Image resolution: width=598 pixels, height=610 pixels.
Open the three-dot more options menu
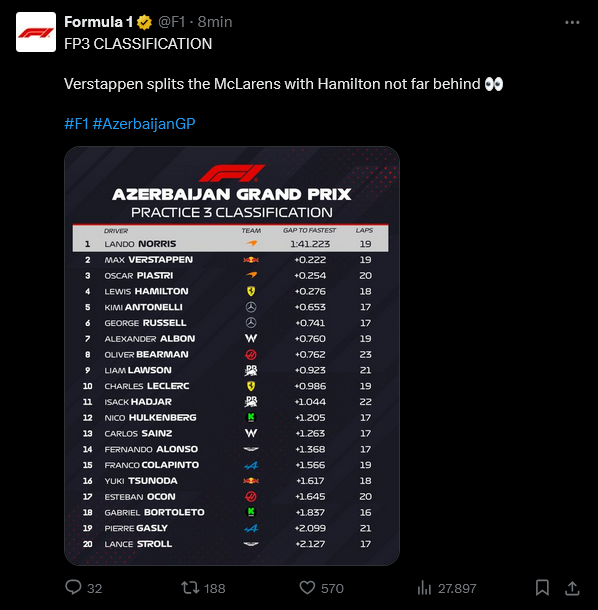tap(572, 23)
